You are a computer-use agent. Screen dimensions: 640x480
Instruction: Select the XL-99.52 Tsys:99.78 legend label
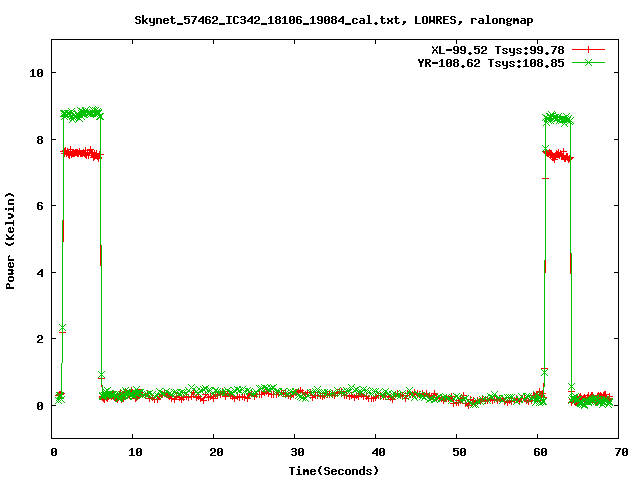coord(498,50)
